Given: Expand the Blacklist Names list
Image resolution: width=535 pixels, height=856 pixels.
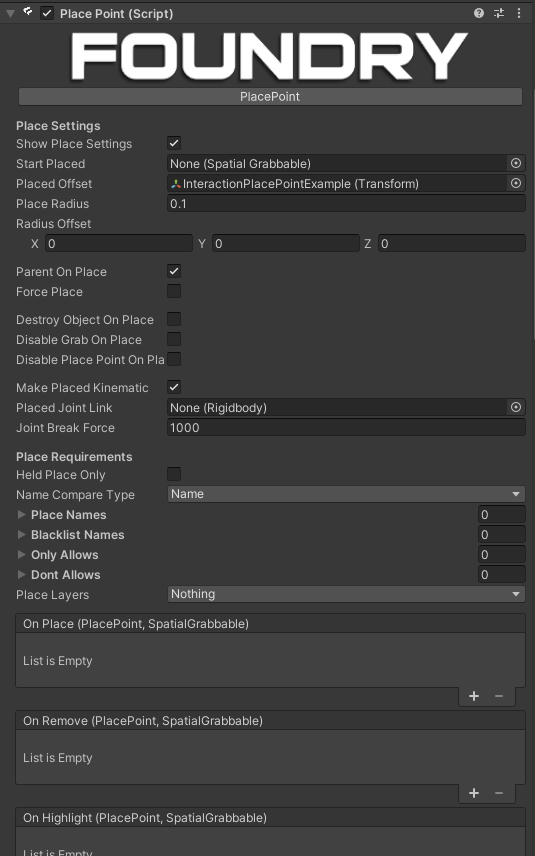Looking at the screenshot, I should [21, 534].
